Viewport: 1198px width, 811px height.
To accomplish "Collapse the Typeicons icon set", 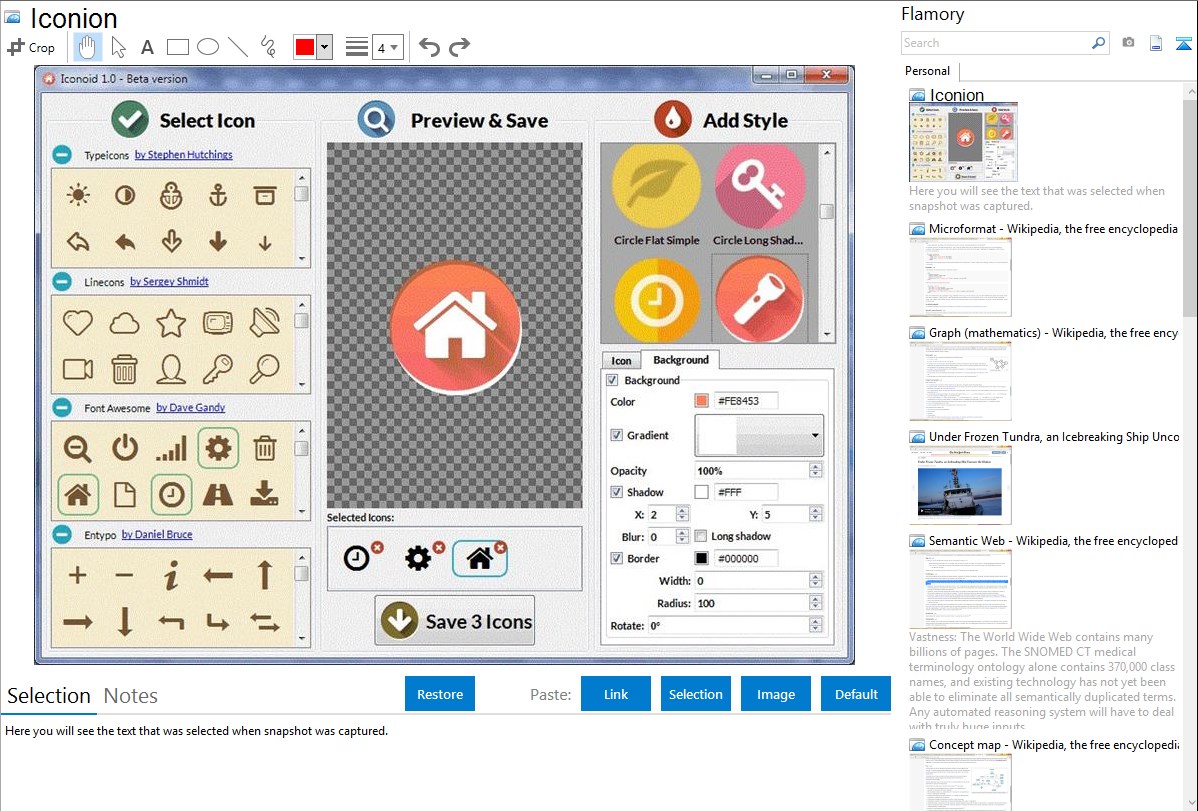I will 62,155.
